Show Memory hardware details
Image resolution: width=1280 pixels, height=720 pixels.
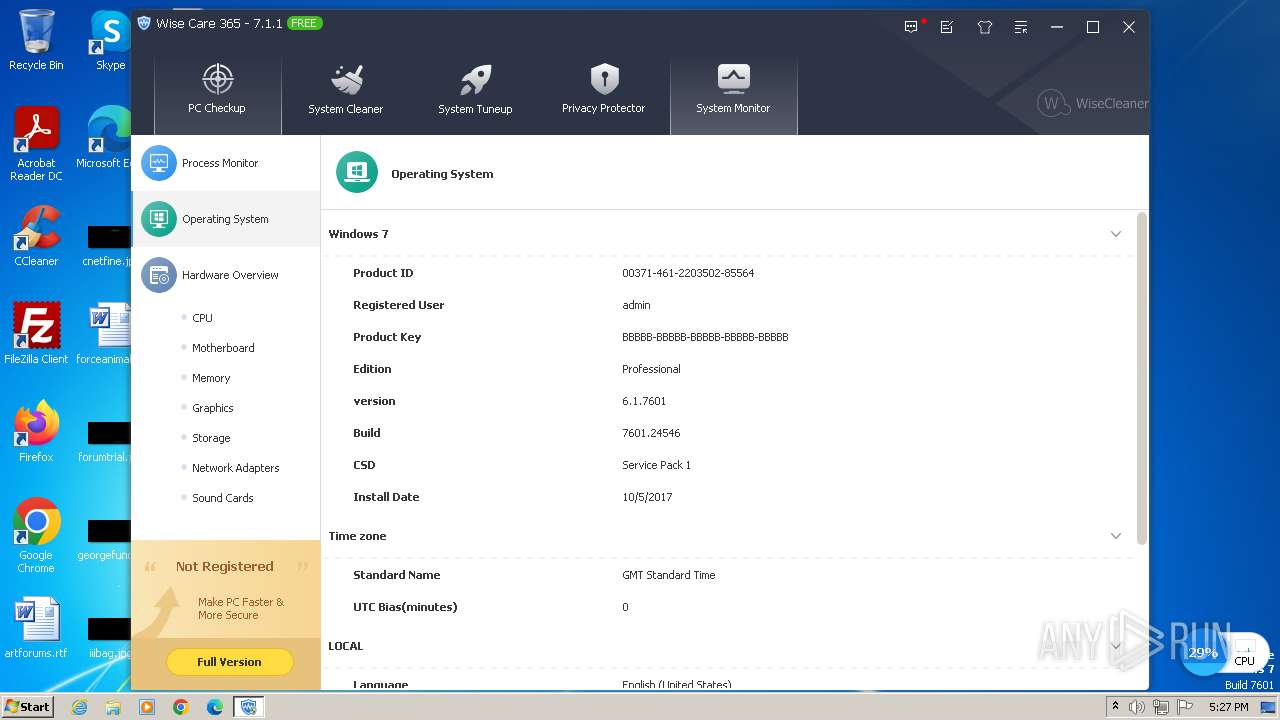pos(211,378)
